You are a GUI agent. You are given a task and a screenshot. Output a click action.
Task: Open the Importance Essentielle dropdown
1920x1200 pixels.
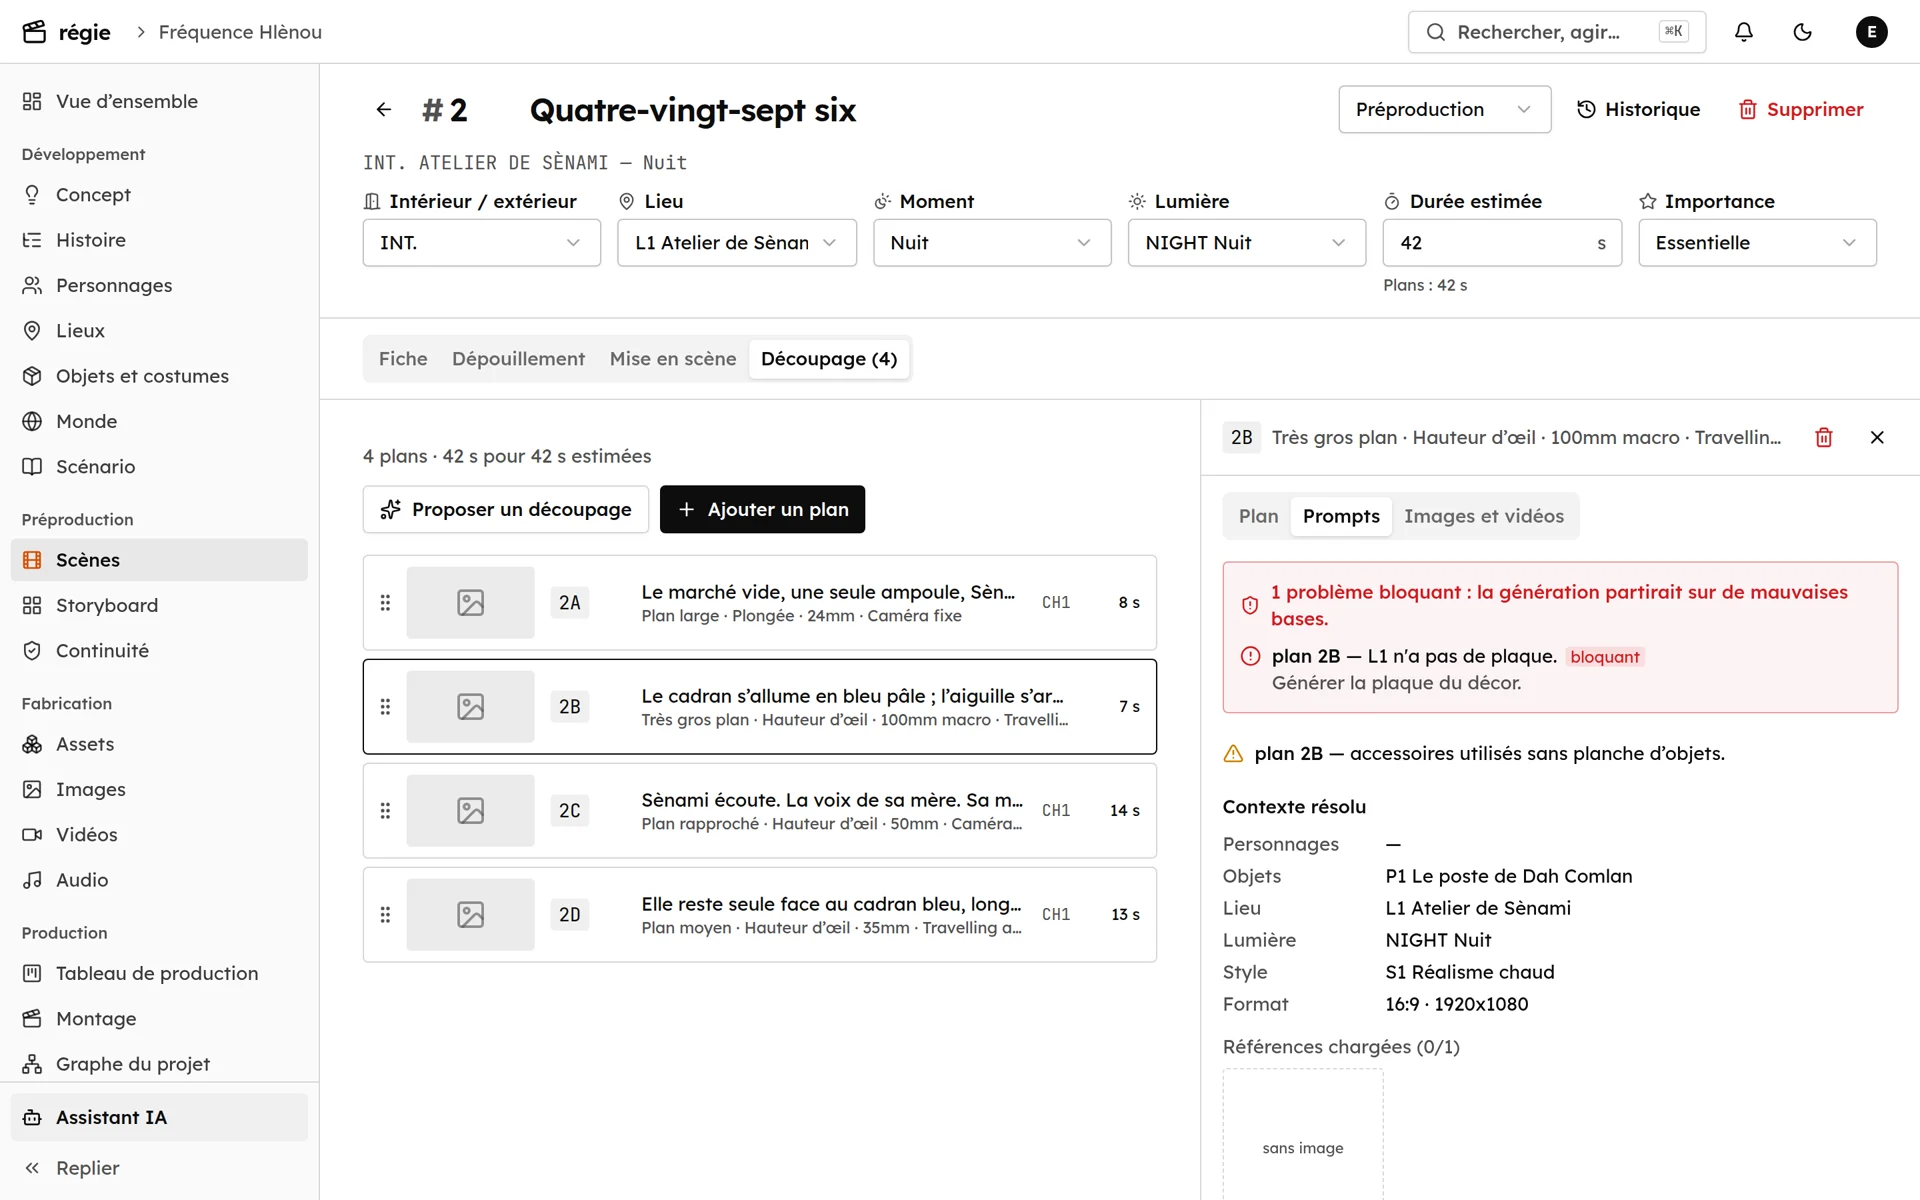point(1757,243)
